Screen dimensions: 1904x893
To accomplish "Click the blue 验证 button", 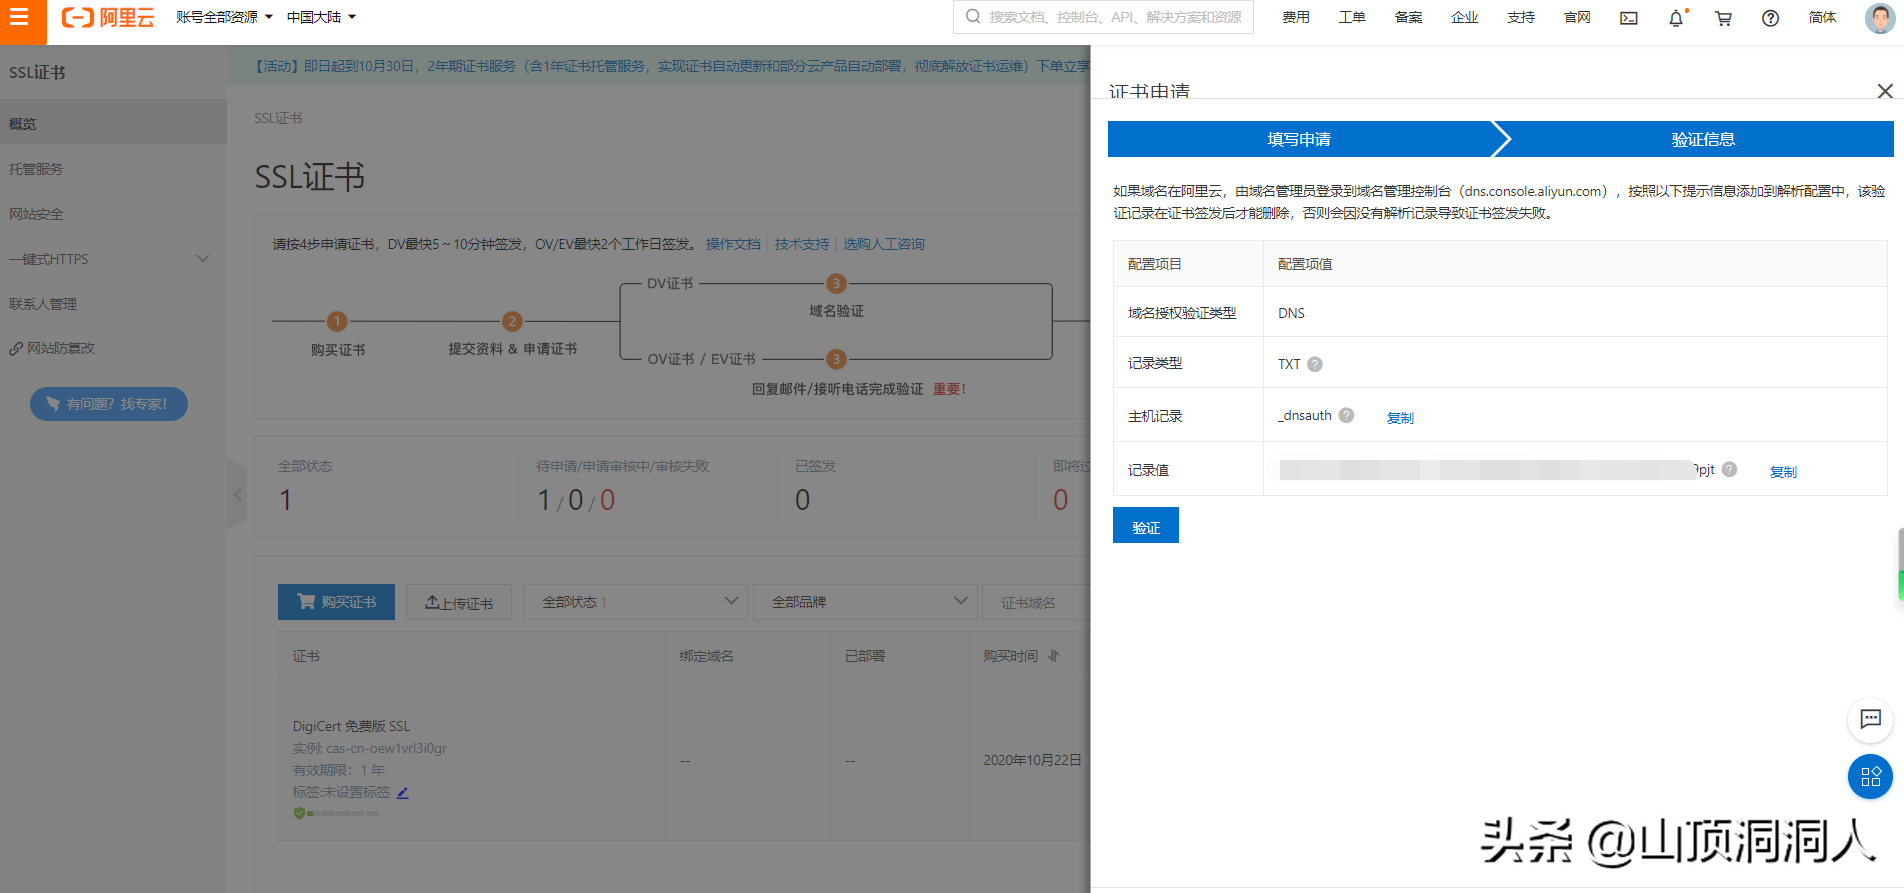I will coord(1146,525).
